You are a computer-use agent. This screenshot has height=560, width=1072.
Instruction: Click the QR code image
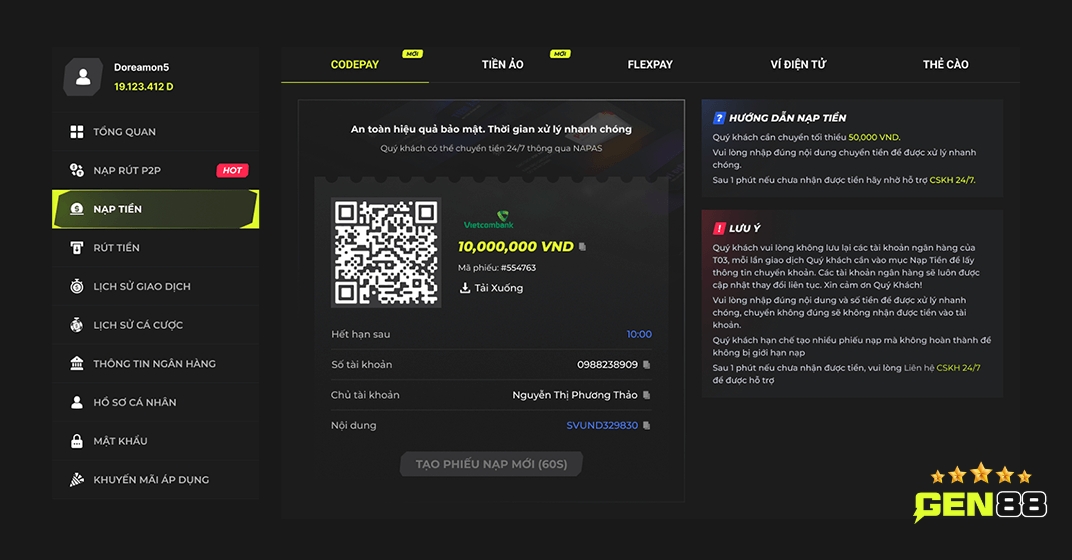386,252
